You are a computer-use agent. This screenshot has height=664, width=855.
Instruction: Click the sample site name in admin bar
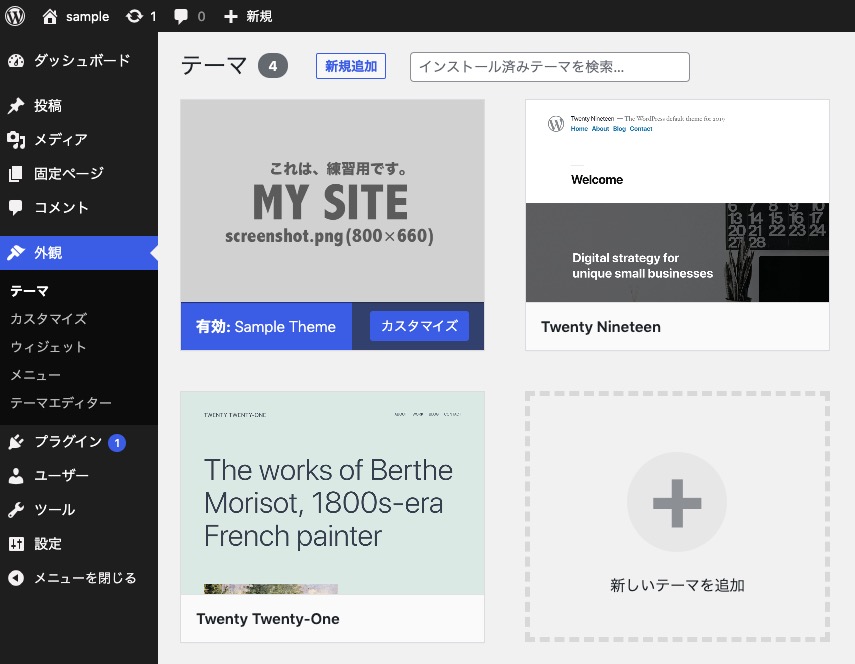(87, 16)
